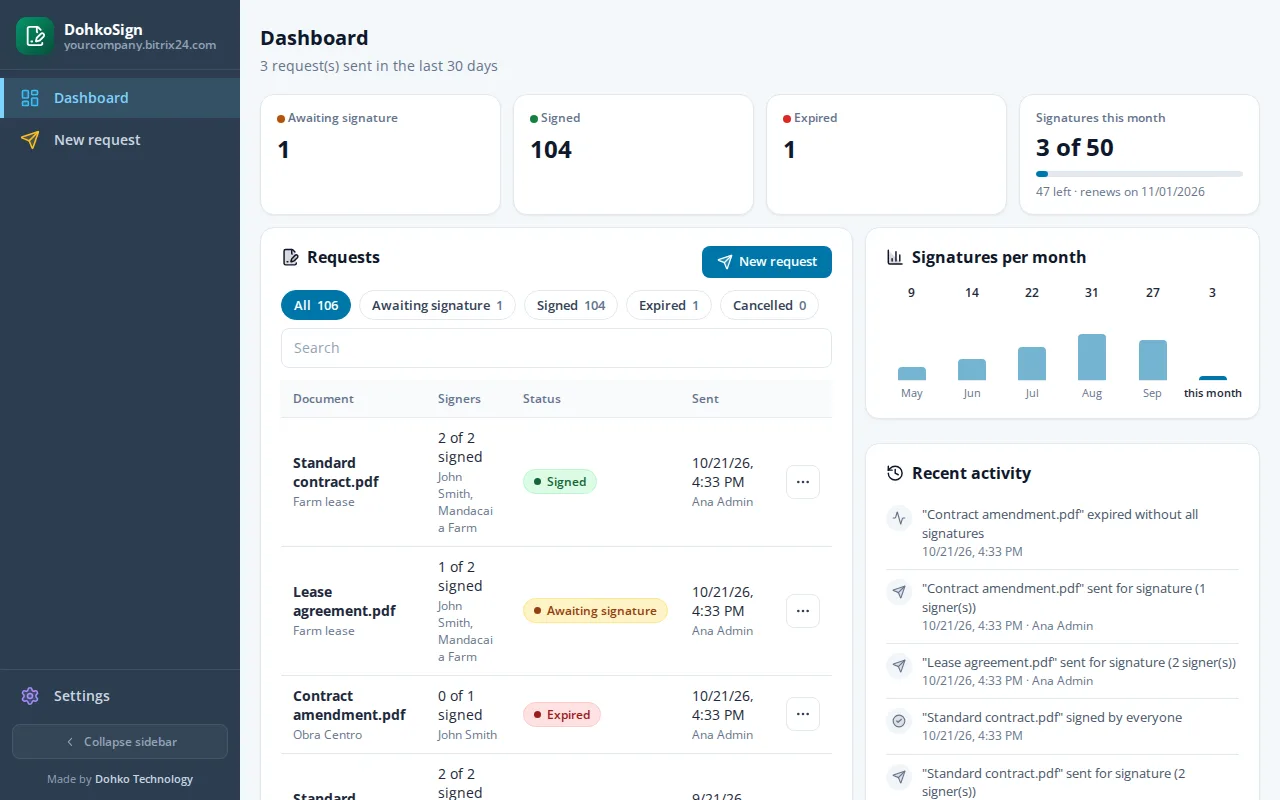Image resolution: width=1280 pixels, height=800 pixels.
Task: Click the Dohko Technology link
Action: click(144, 779)
